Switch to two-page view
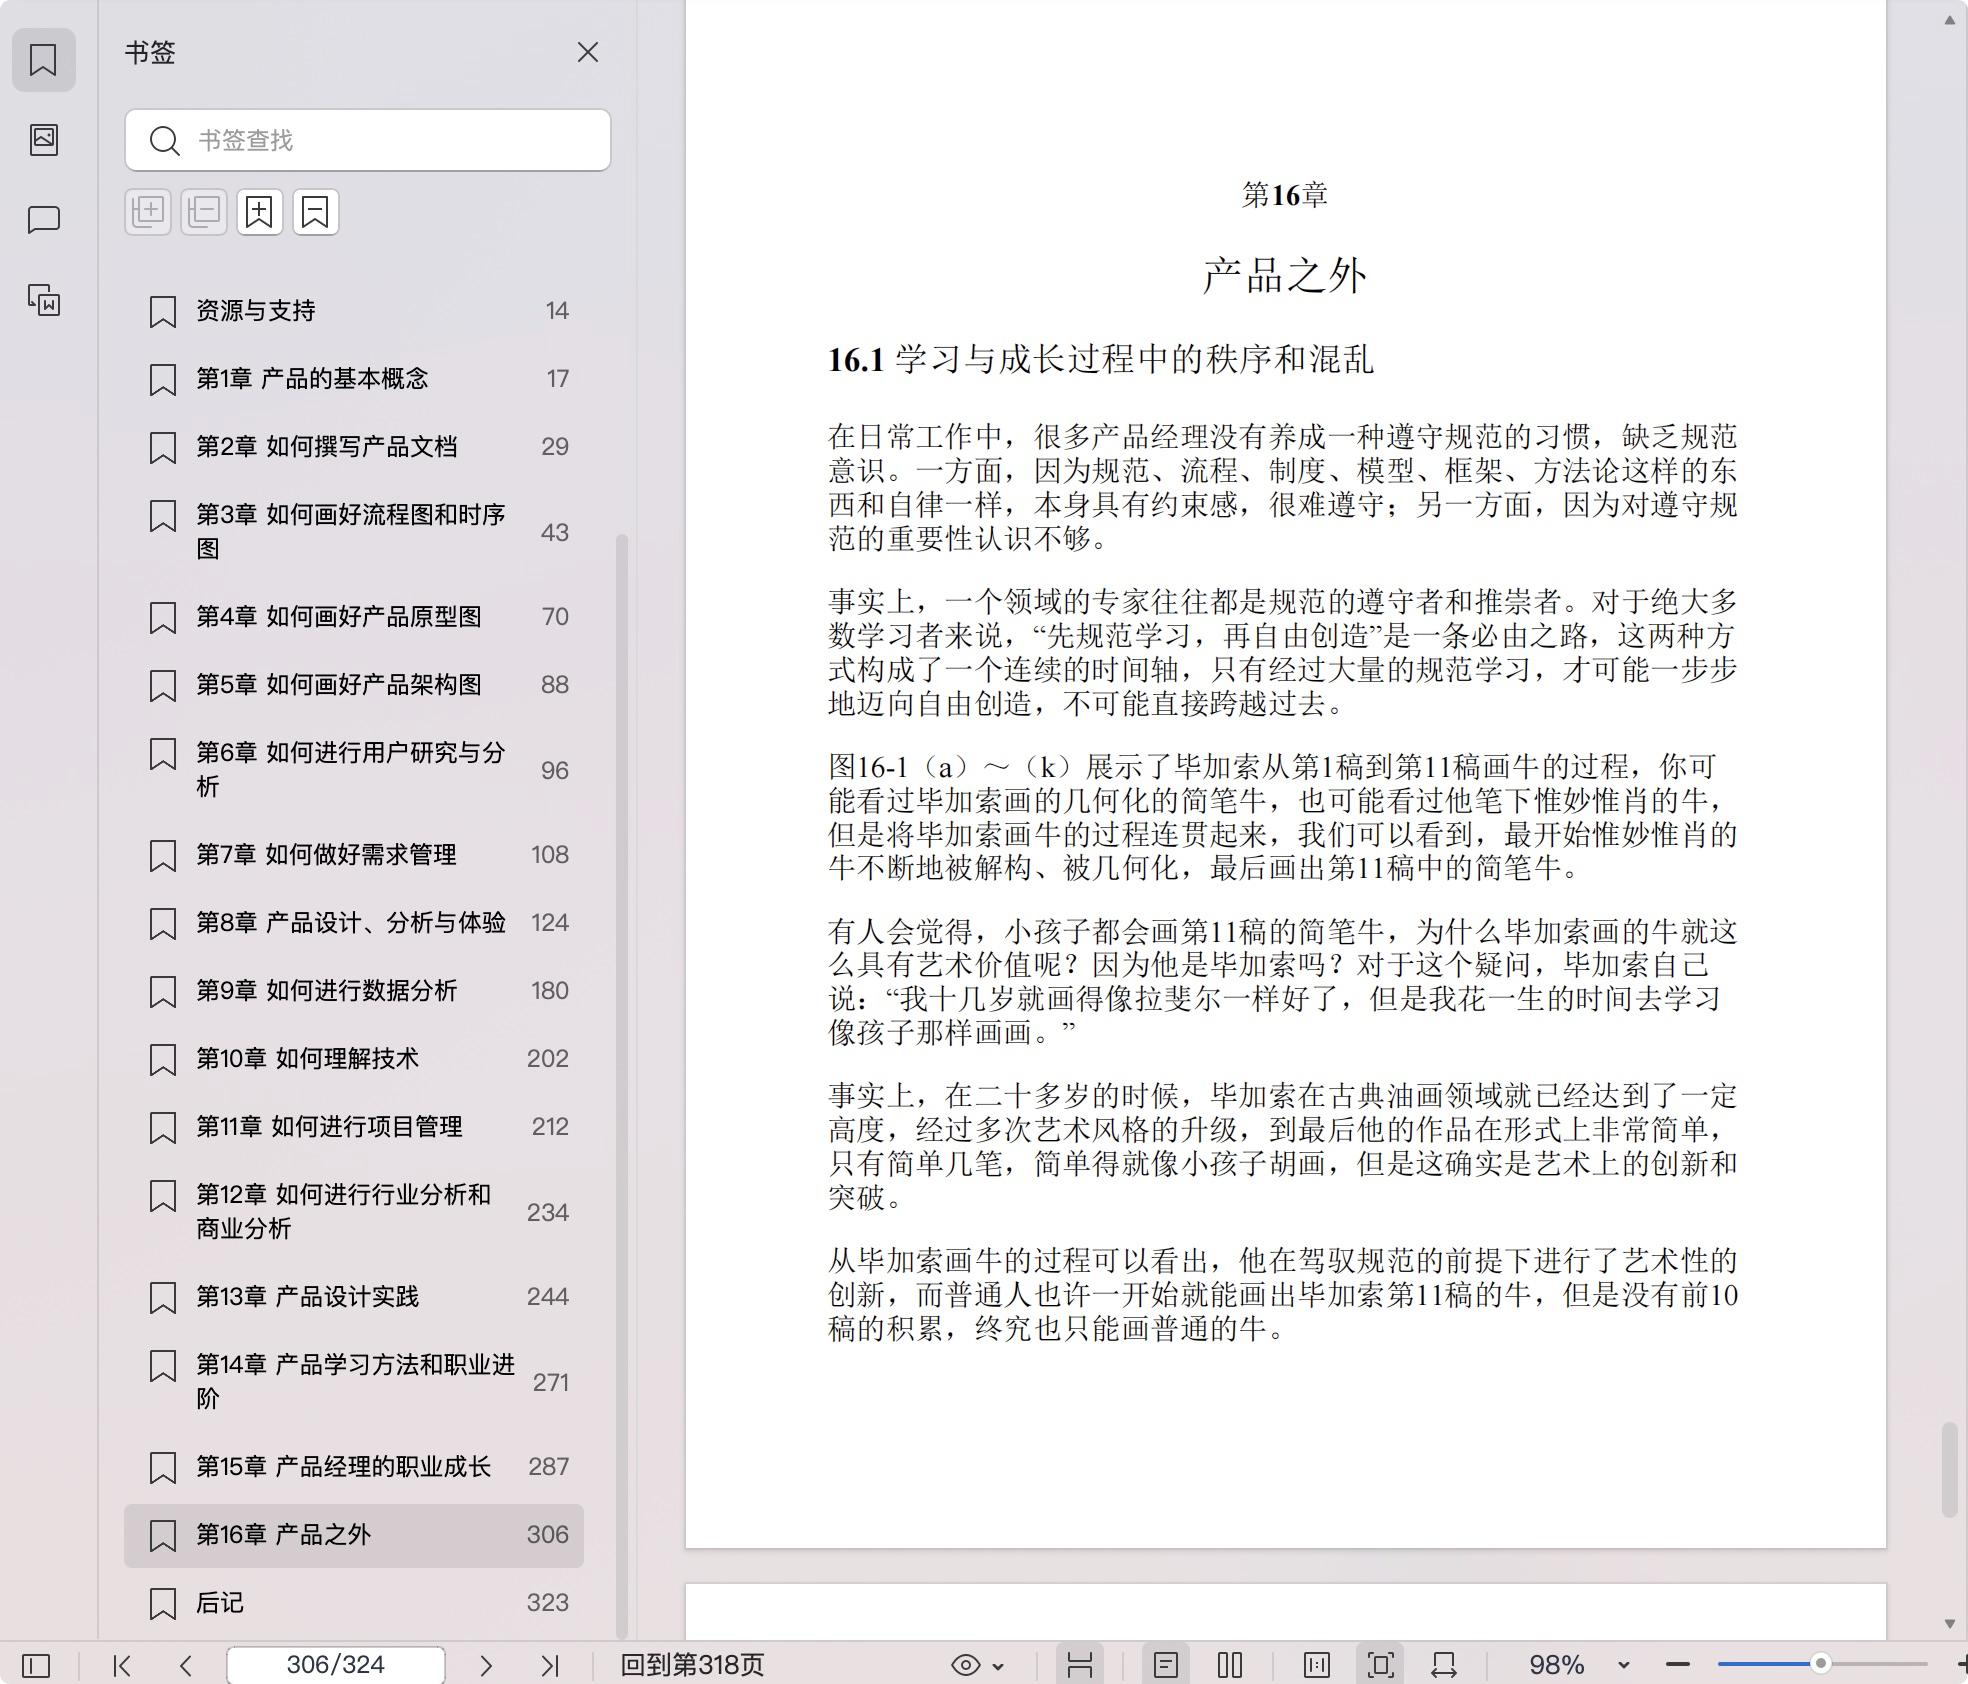 click(x=1230, y=1665)
